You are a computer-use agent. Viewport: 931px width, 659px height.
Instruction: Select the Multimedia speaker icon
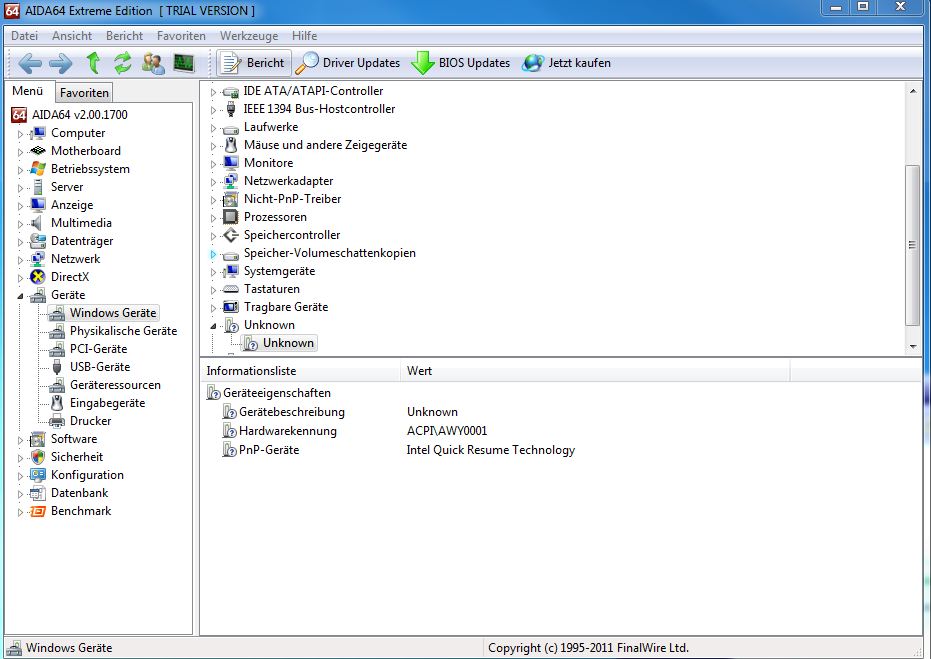pyautogui.click(x=37, y=223)
